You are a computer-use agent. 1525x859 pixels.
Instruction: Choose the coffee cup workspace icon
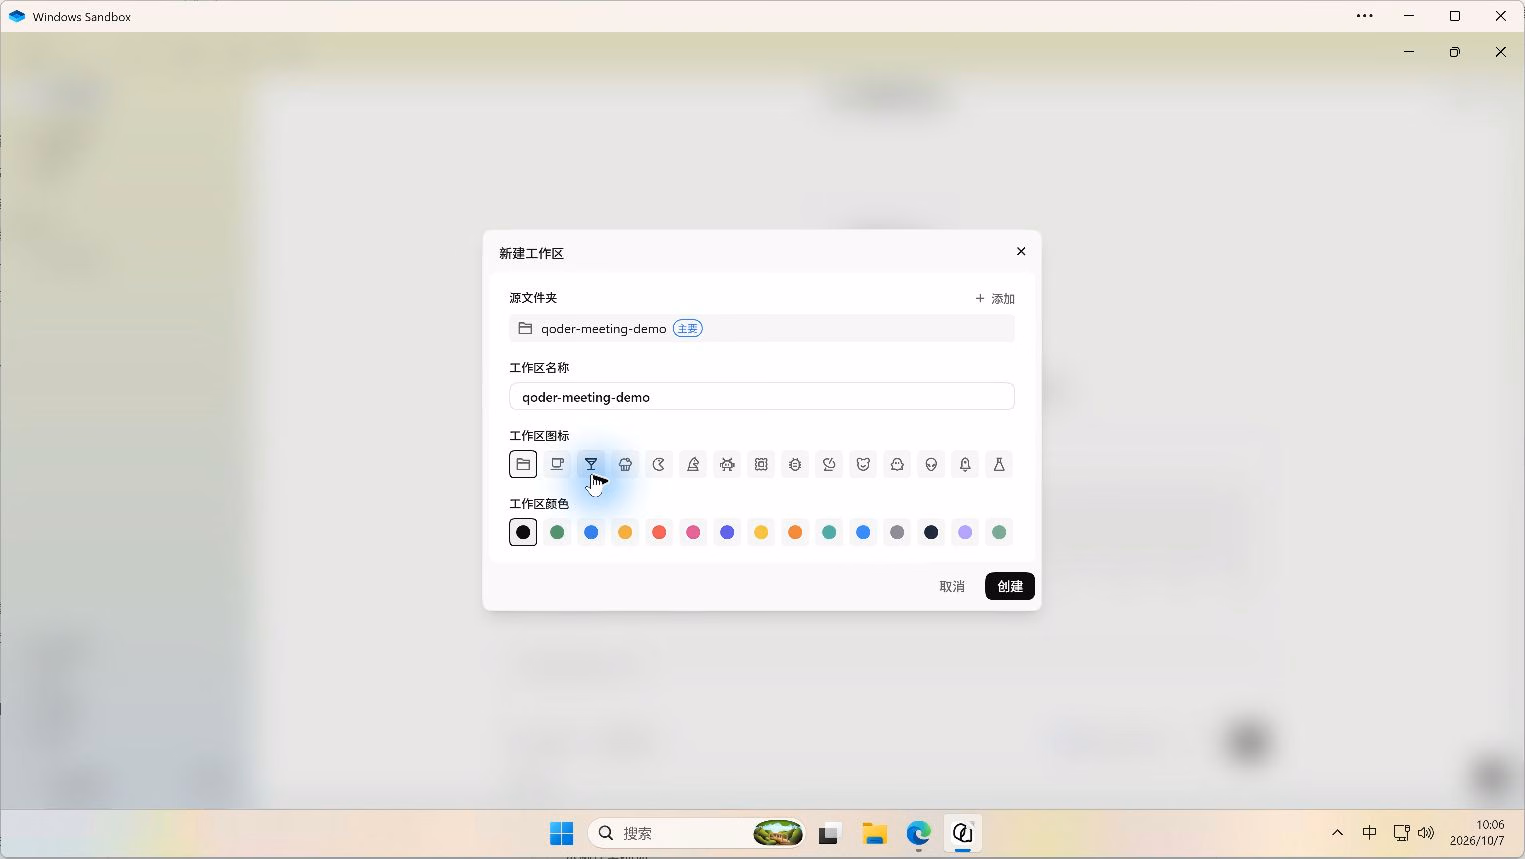tap(557, 464)
